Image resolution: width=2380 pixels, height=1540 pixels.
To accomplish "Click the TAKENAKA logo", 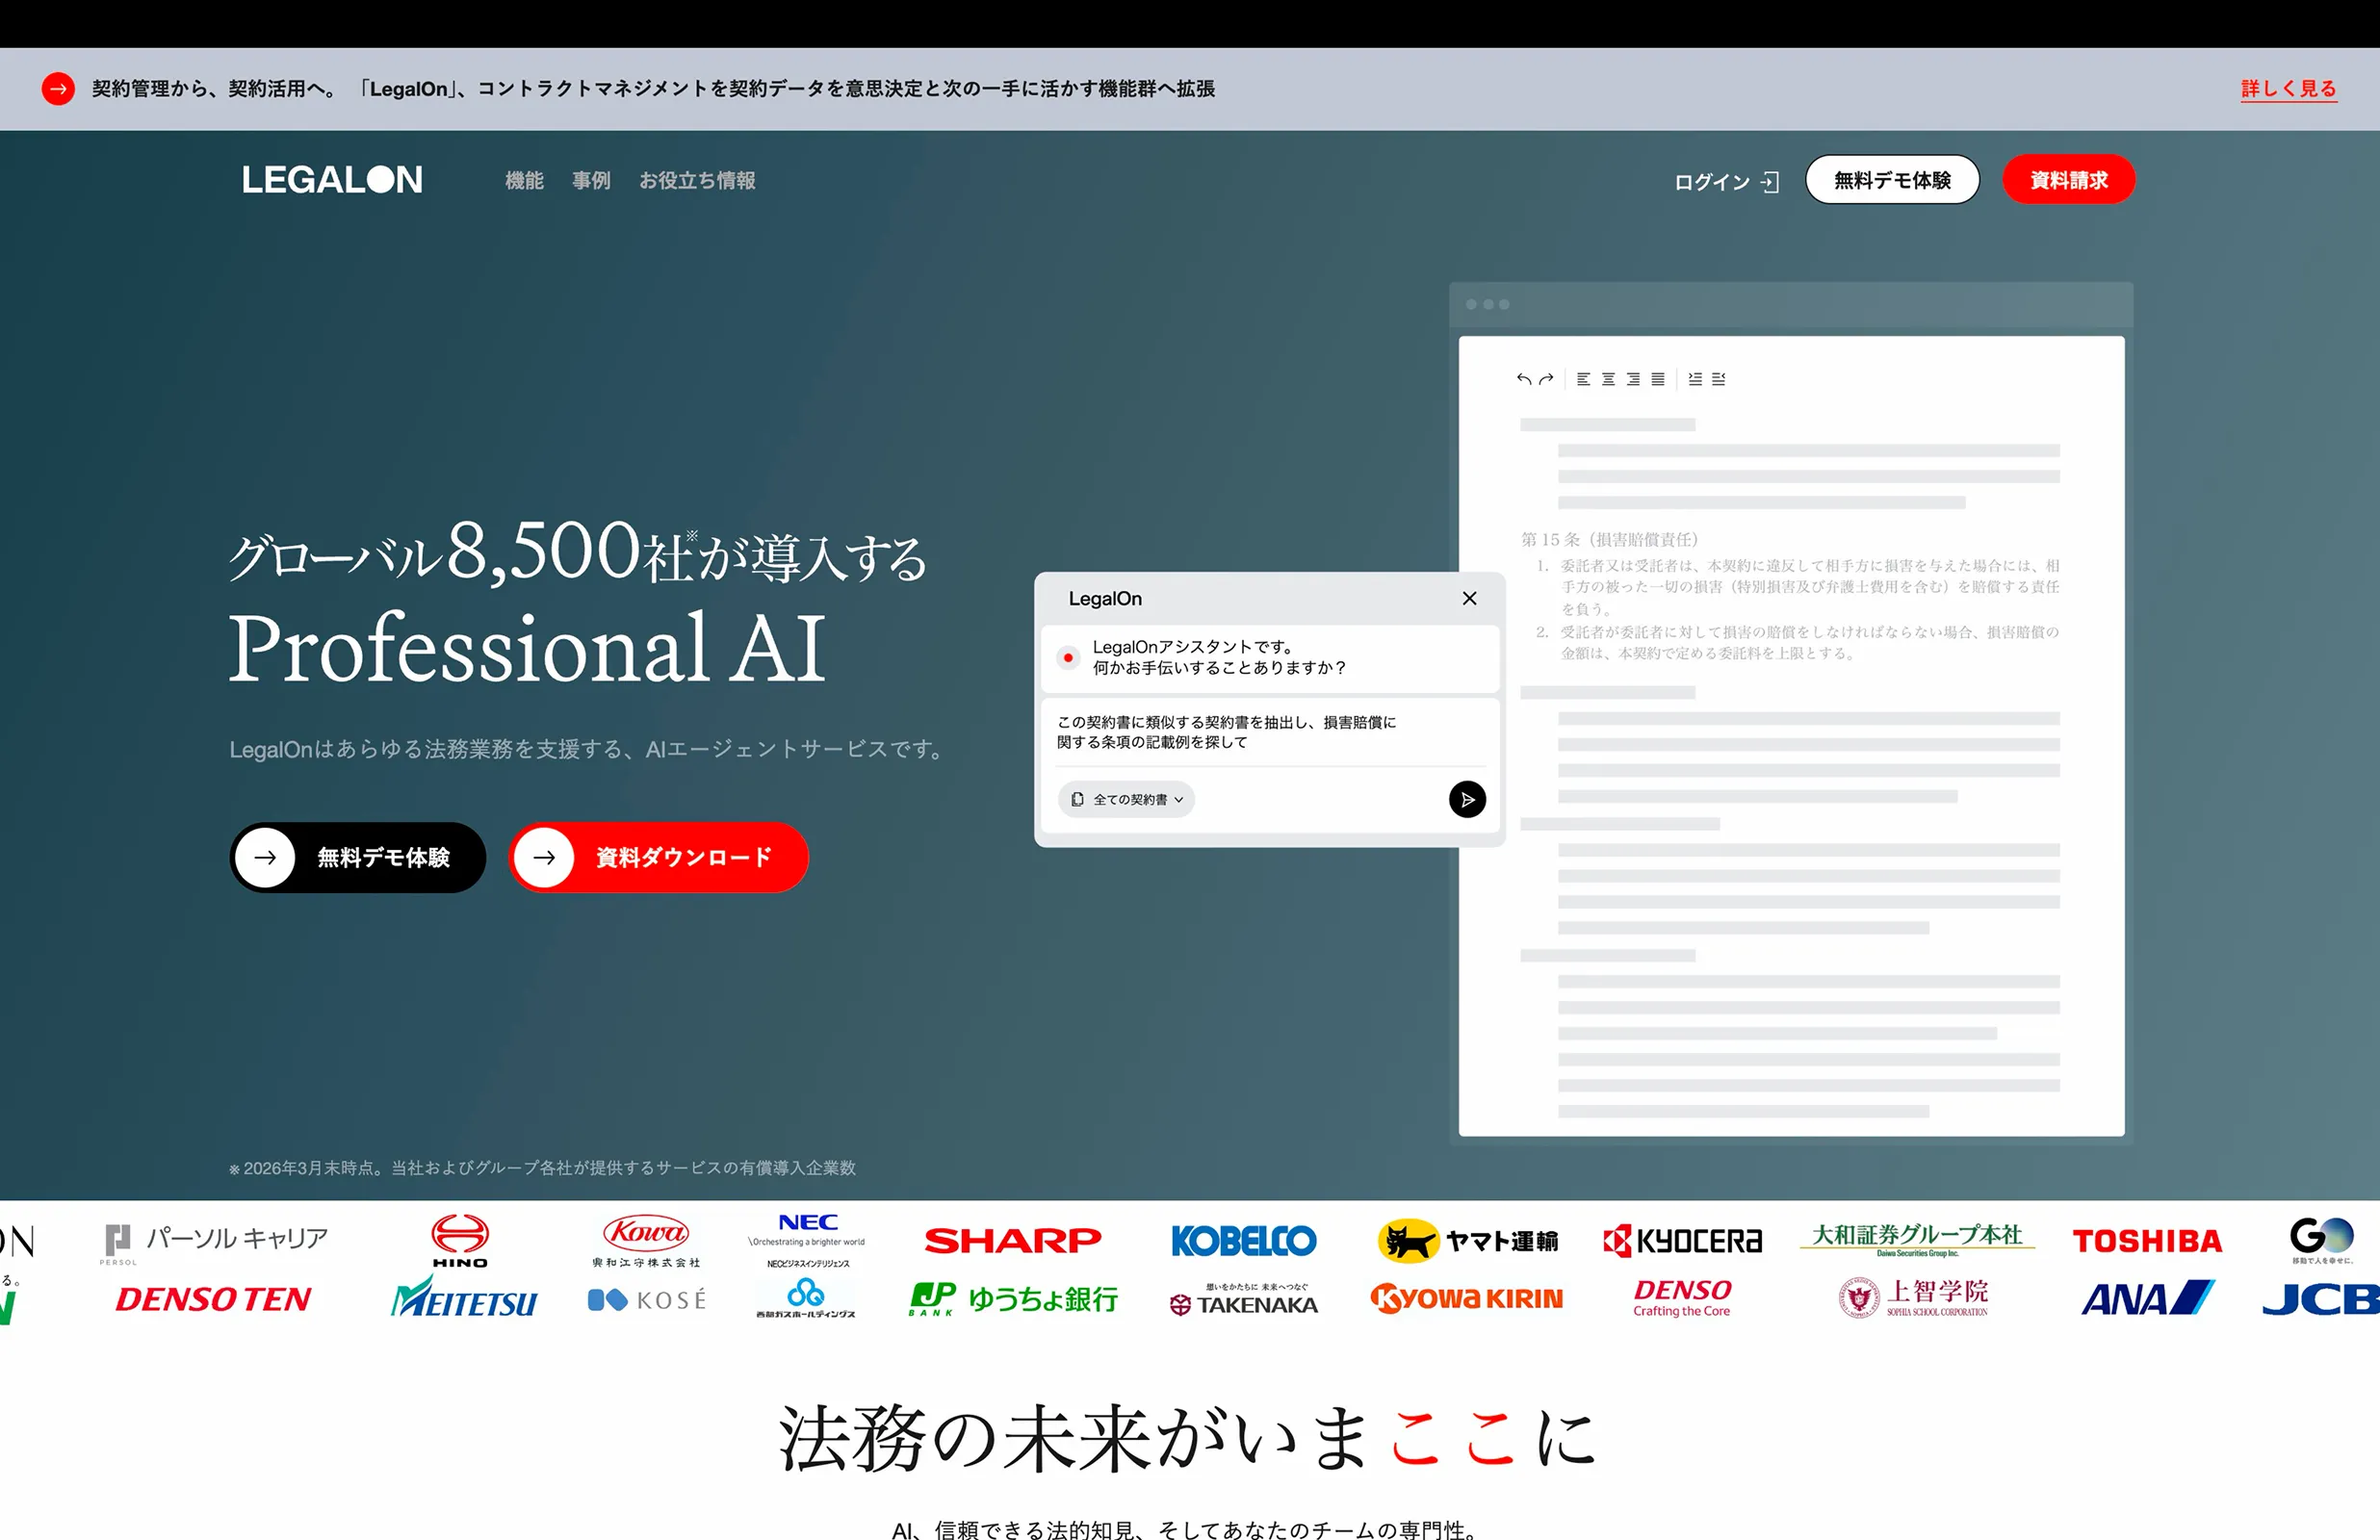I will pyautogui.click(x=1244, y=1299).
